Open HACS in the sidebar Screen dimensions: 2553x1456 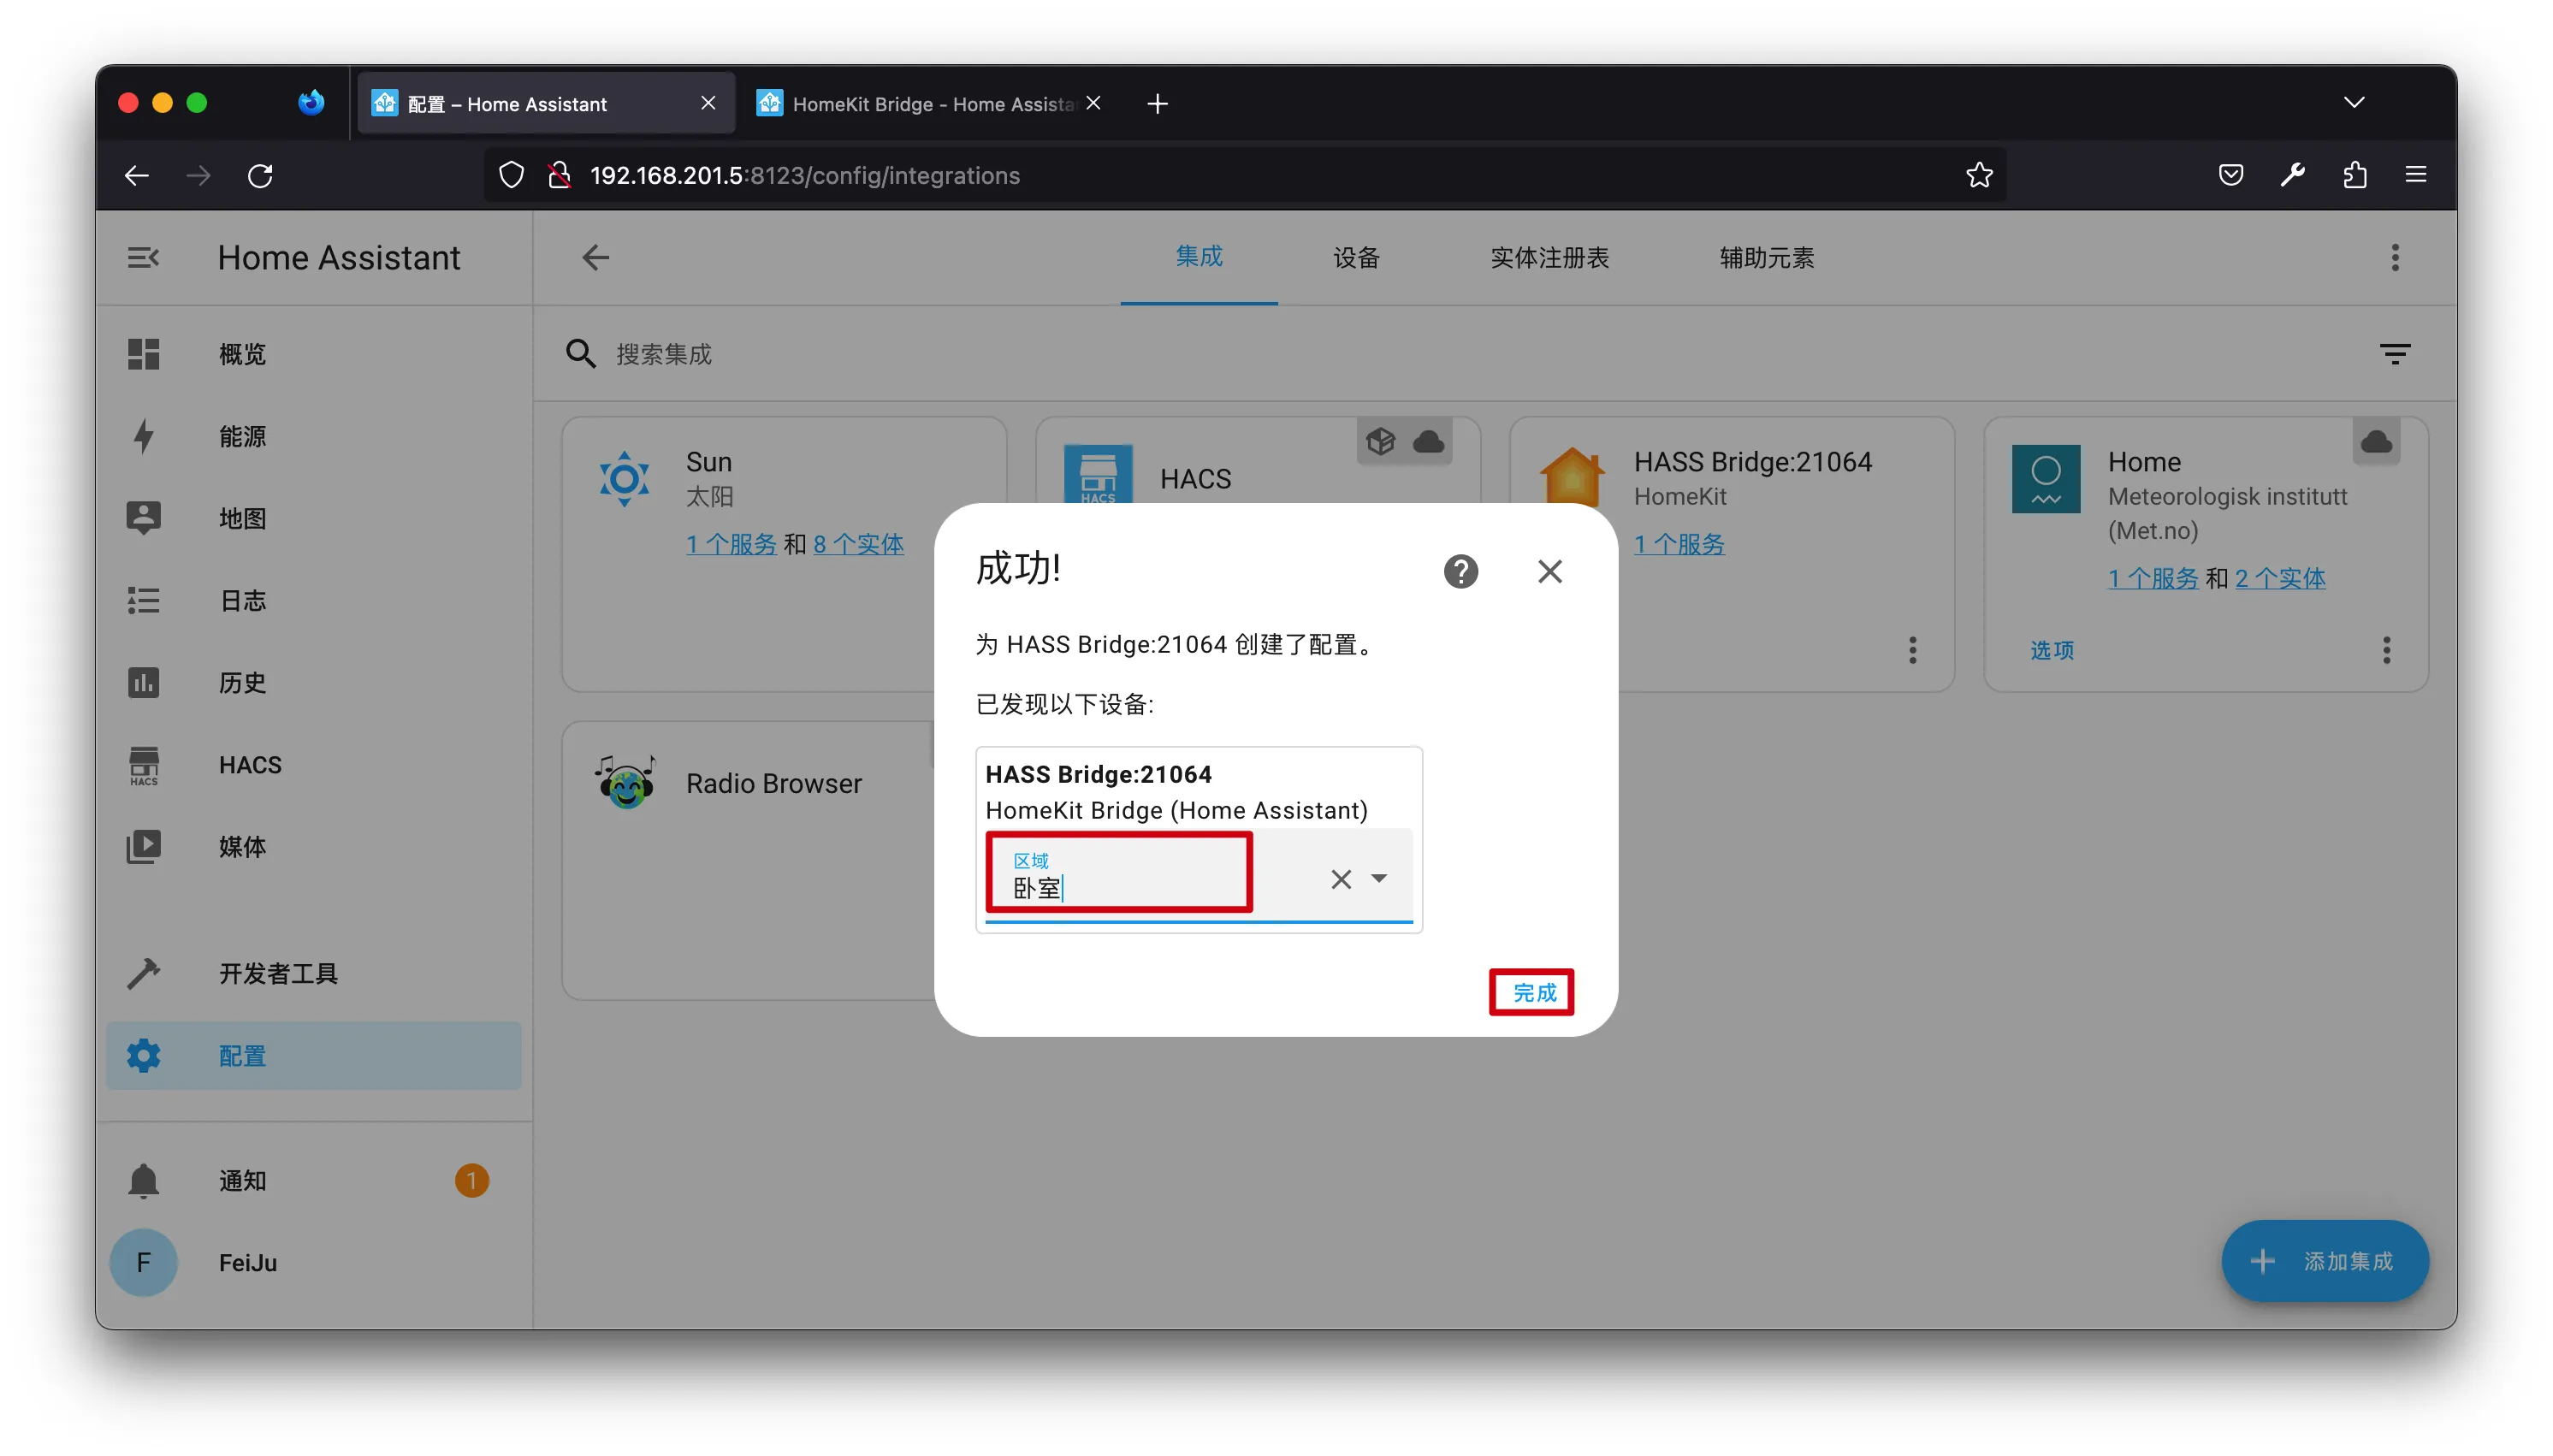(x=250, y=765)
